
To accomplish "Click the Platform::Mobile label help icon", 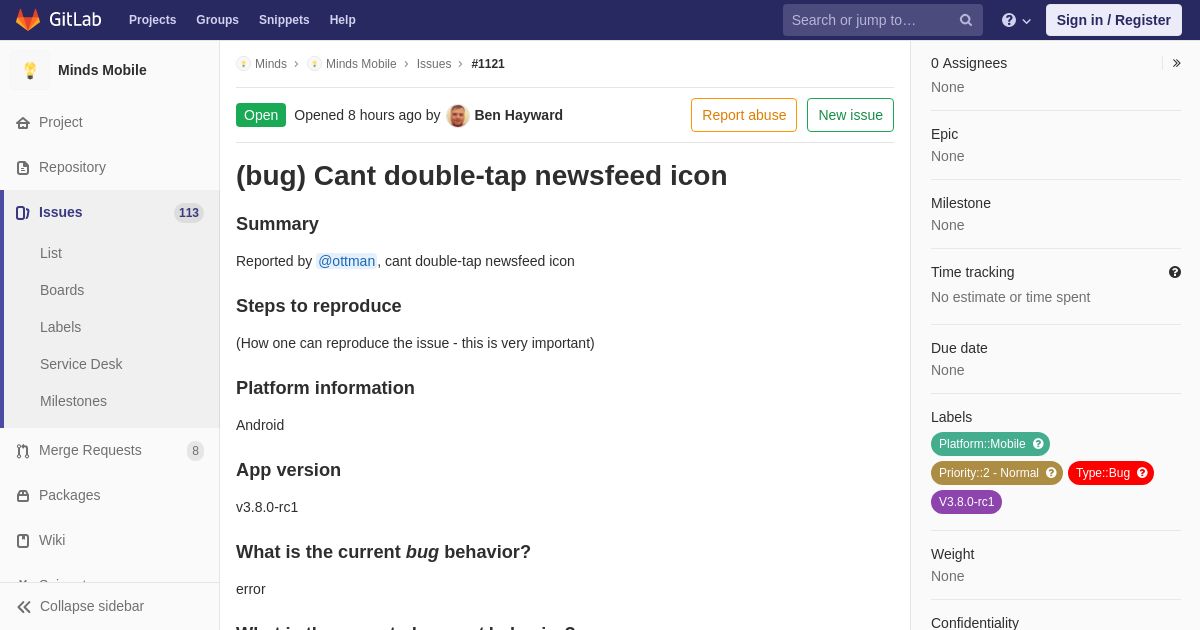I will (x=1038, y=444).
